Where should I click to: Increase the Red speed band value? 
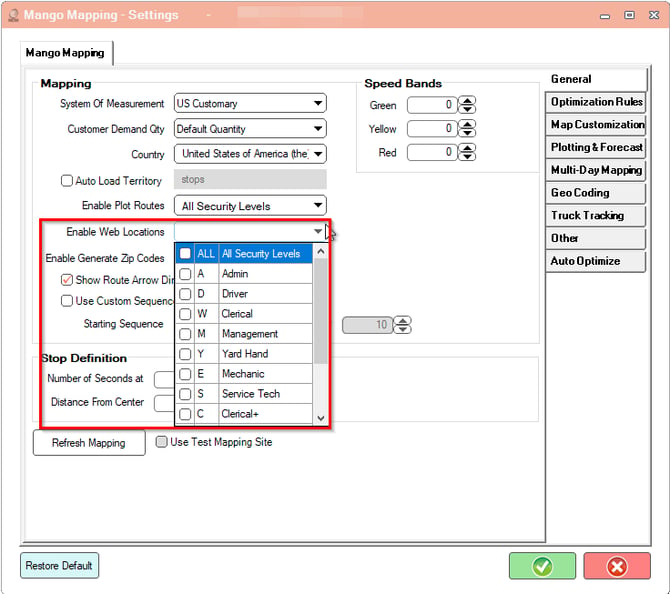[467, 149]
